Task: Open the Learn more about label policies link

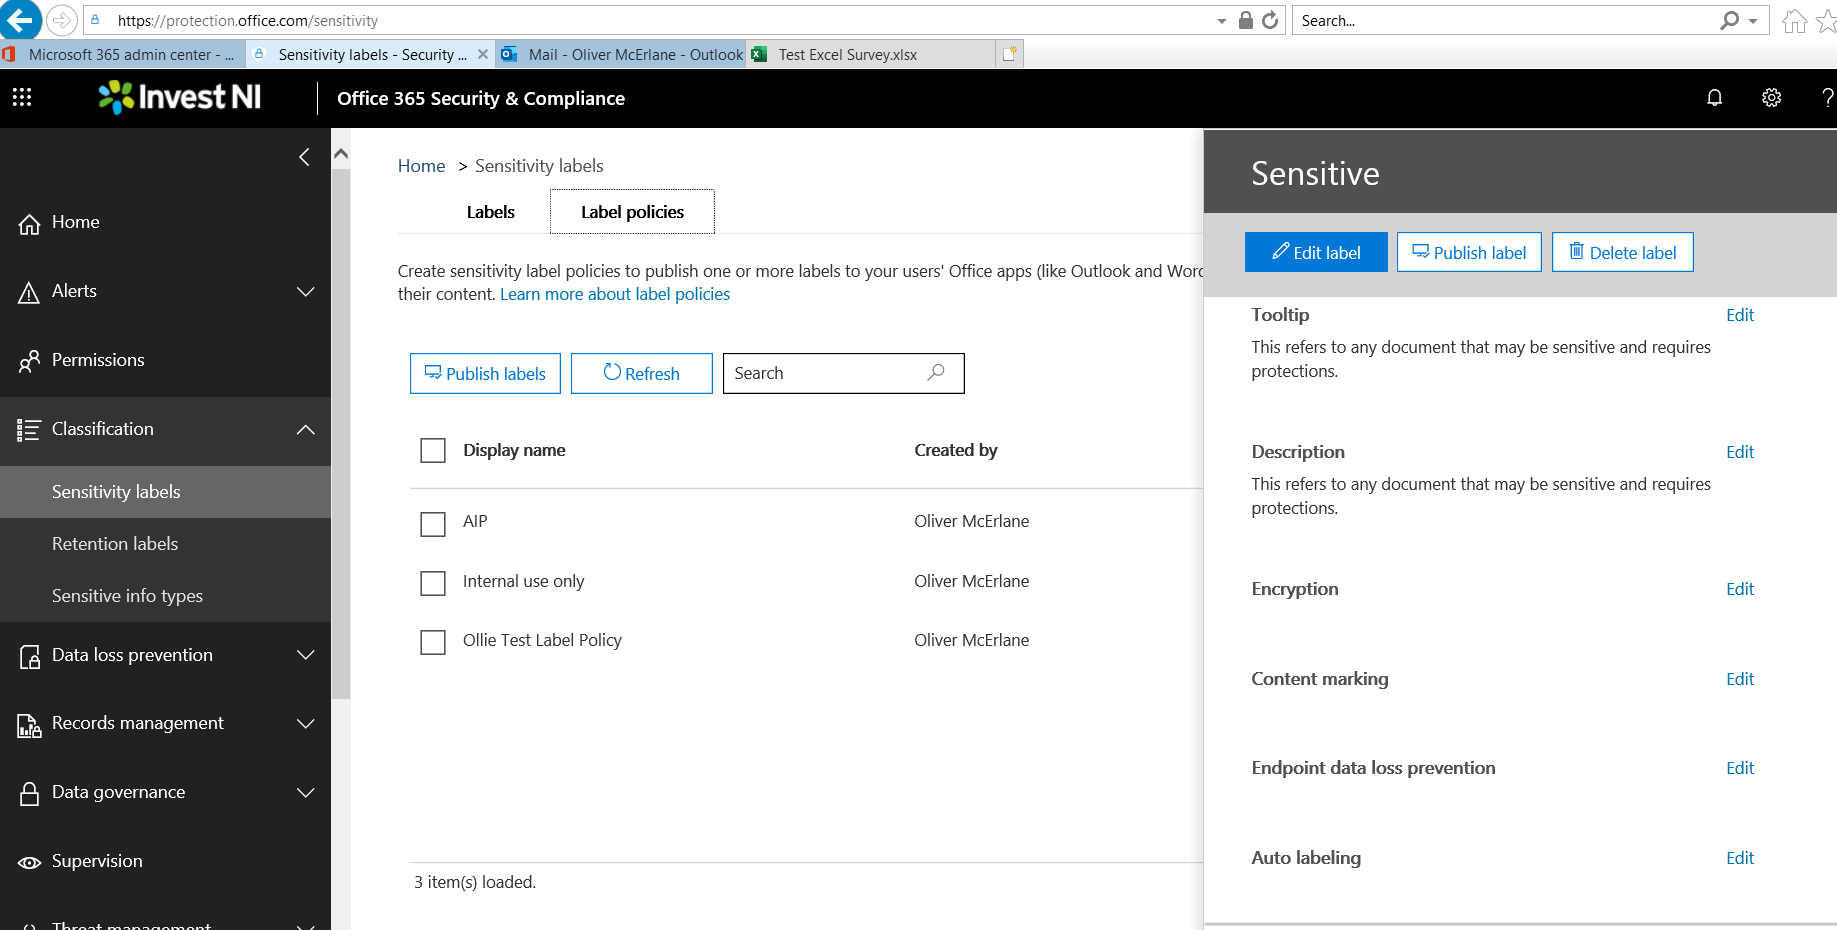Action: pyautogui.click(x=614, y=293)
